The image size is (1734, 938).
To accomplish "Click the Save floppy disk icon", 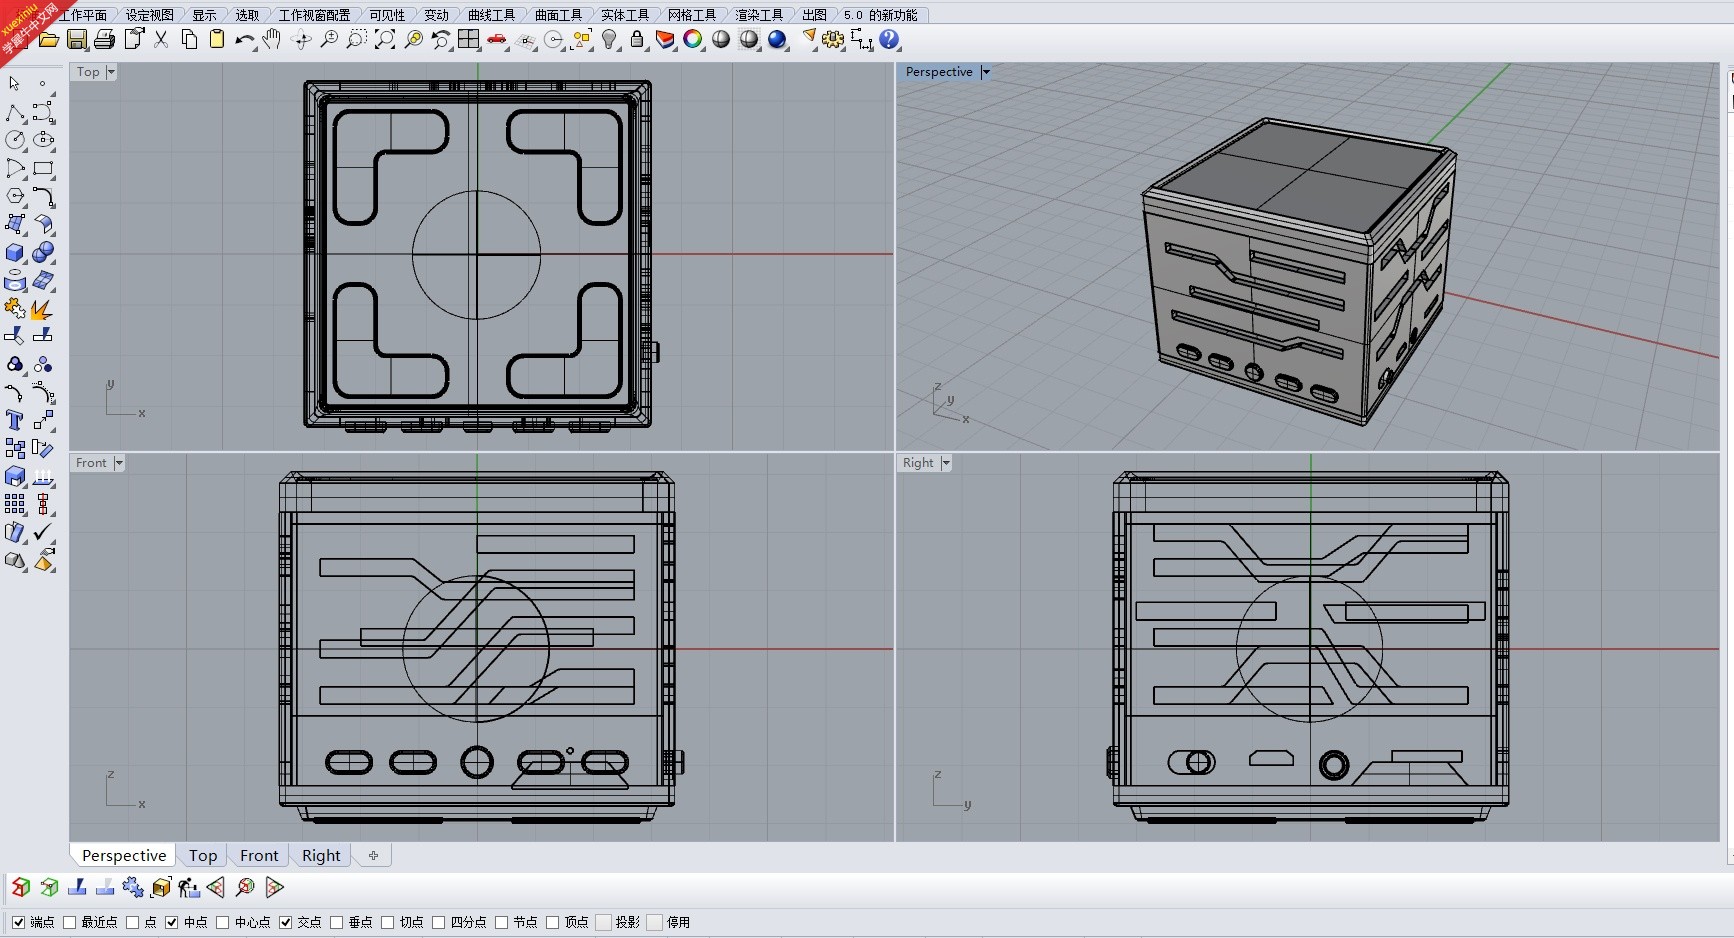I will point(77,40).
